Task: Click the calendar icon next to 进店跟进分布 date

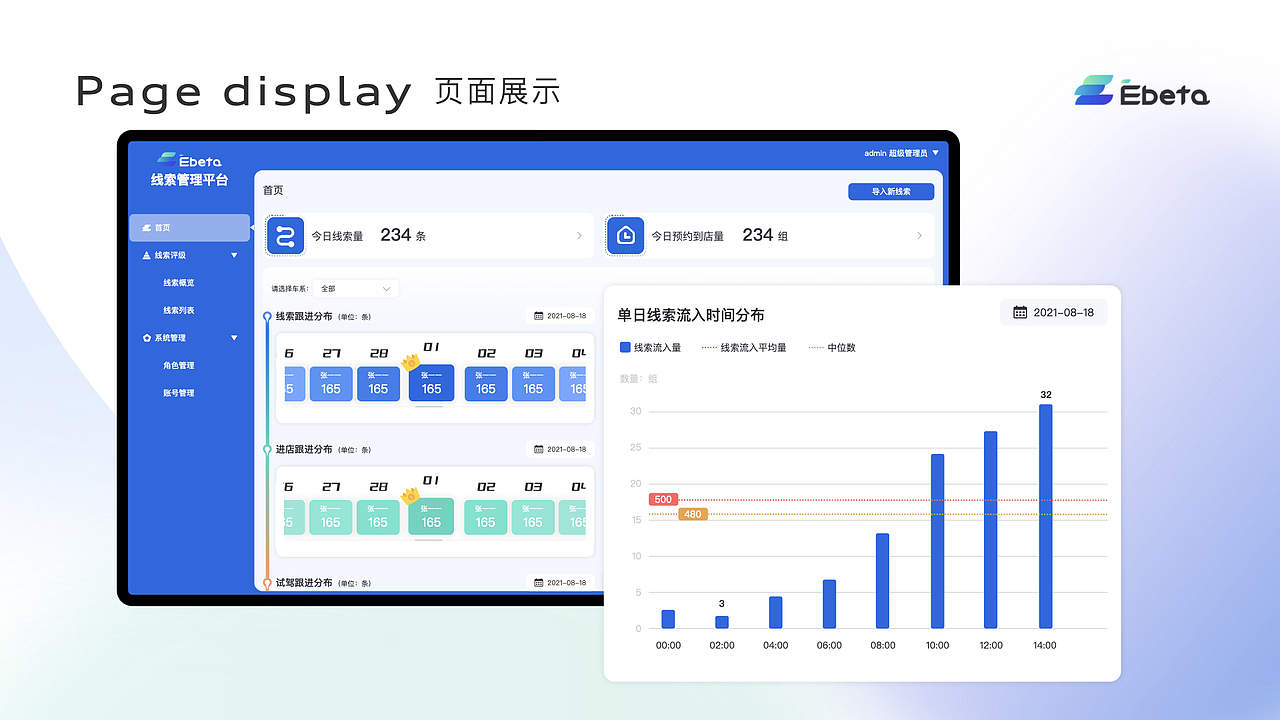Action: pos(537,449)
